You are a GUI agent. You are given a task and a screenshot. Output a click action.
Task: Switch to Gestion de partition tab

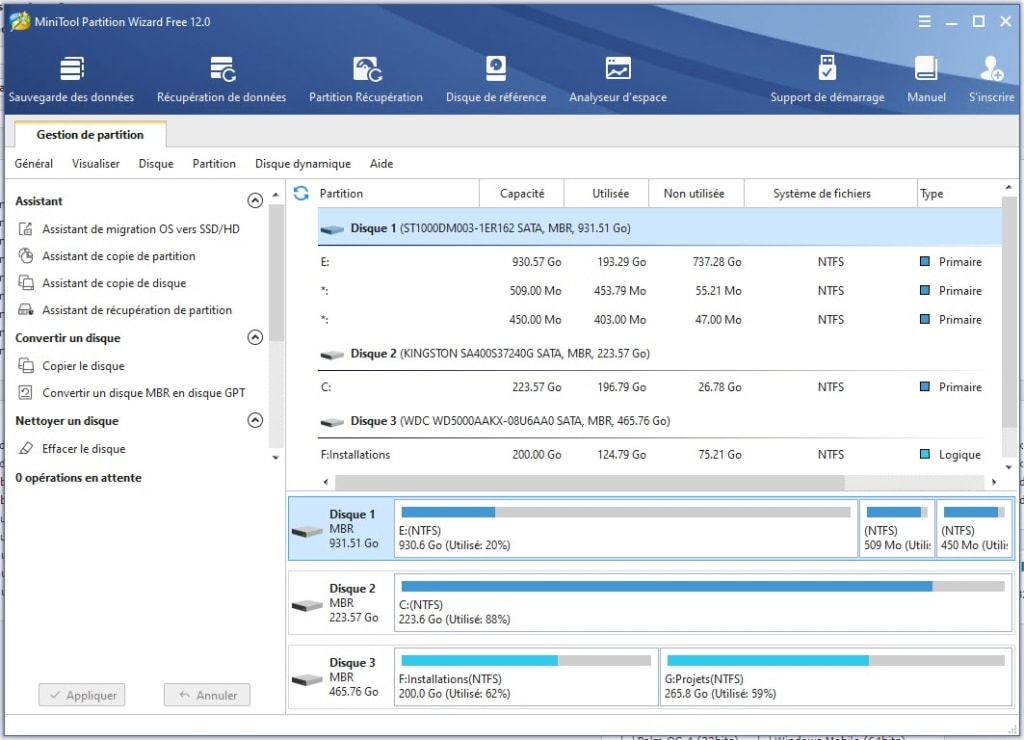pos(90,135)
